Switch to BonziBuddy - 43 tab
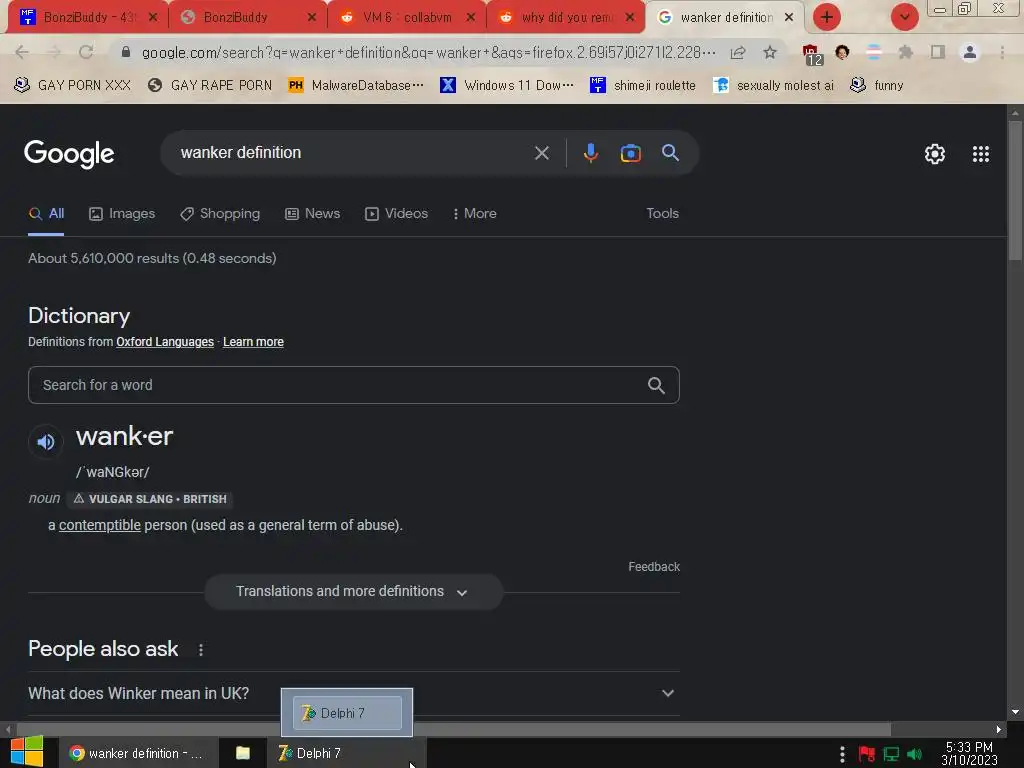This screenshot has height=768, width=1024. click(87, 17)
